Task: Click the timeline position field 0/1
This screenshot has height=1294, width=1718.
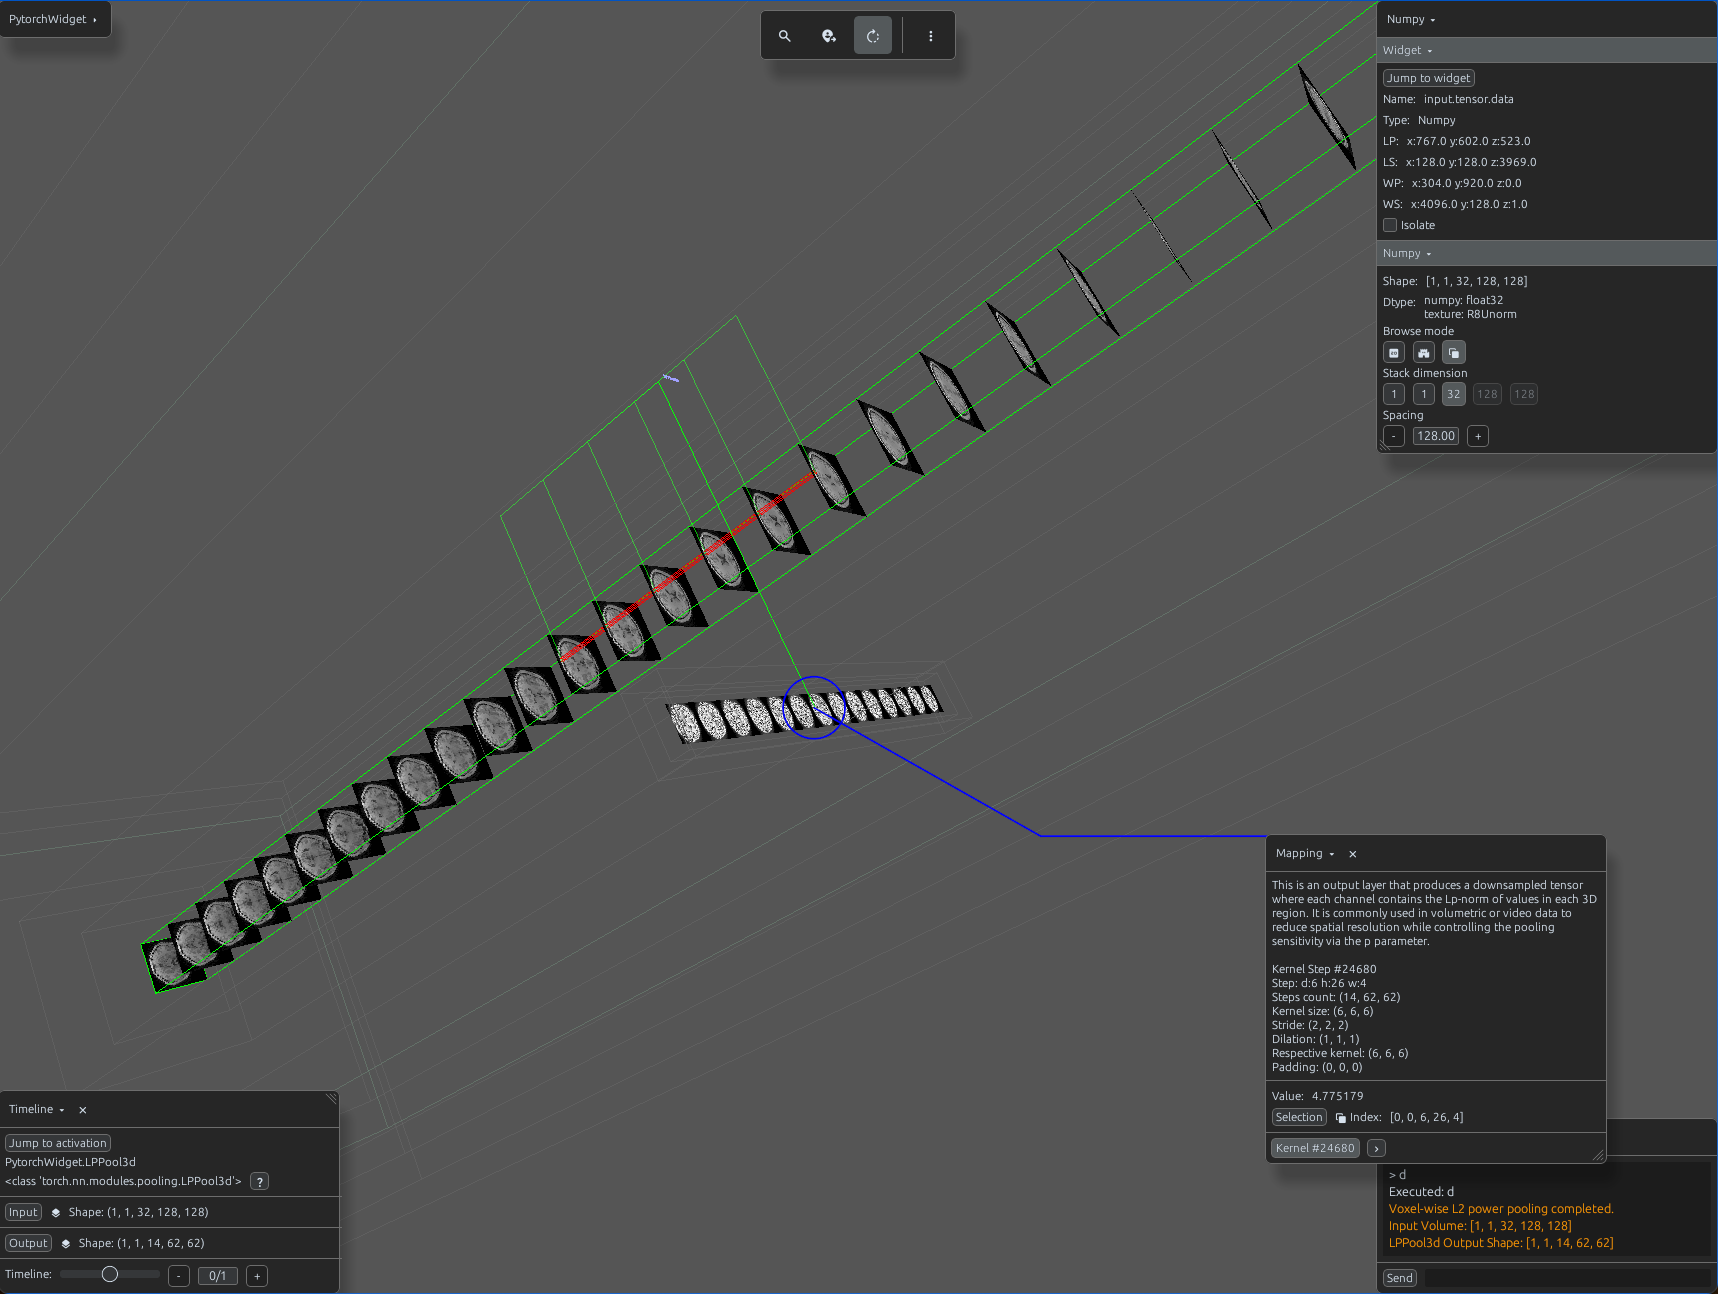Action: pyautogui.click(x=218, y=1276)
